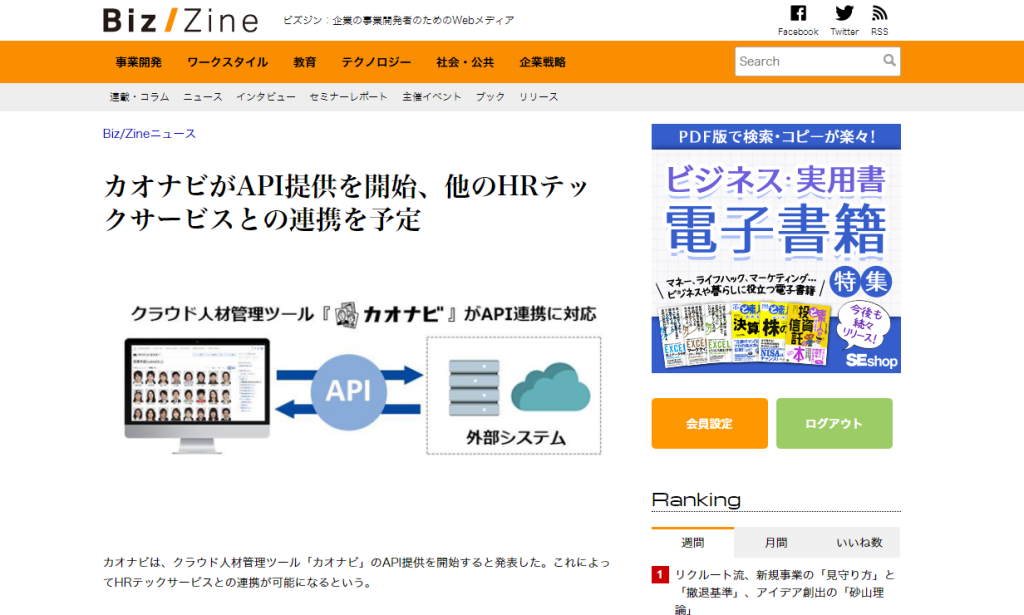
Task: Go to リリース section
Action: [x=539, y=97]
